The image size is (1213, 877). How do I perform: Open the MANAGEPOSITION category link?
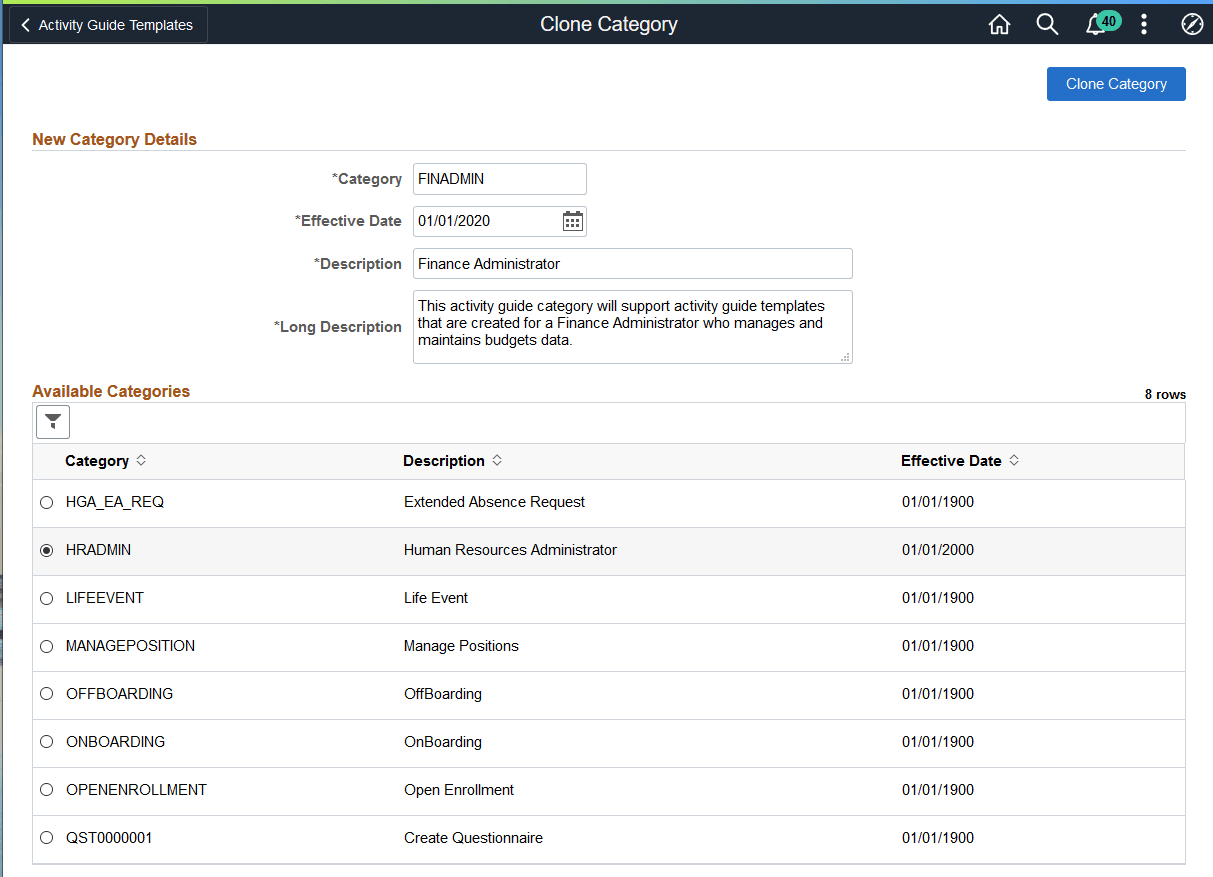point(129,645)
